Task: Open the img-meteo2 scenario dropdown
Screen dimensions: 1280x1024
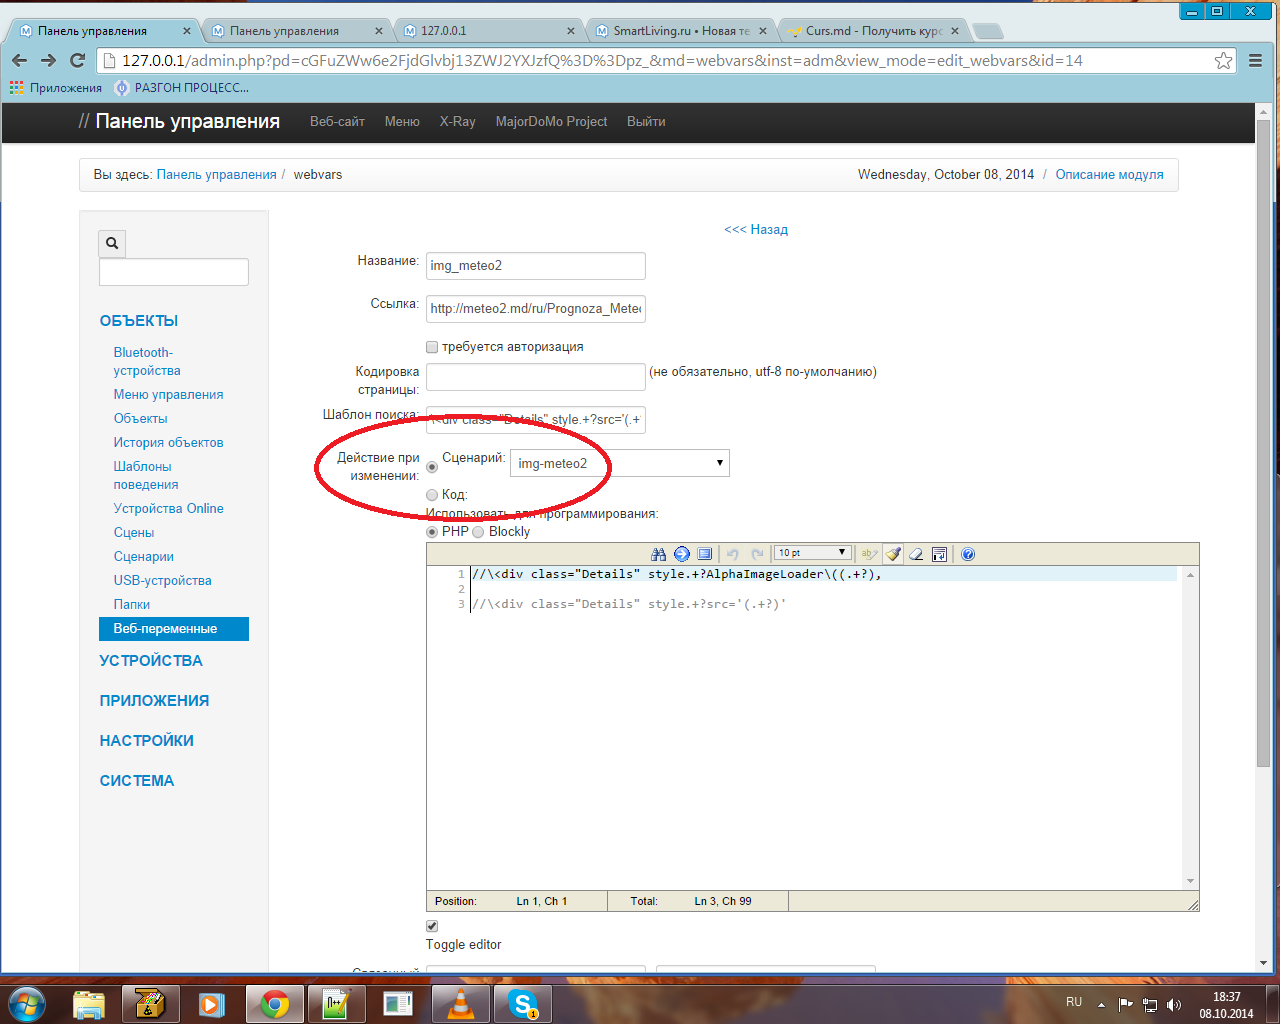Action: [620, 463]
